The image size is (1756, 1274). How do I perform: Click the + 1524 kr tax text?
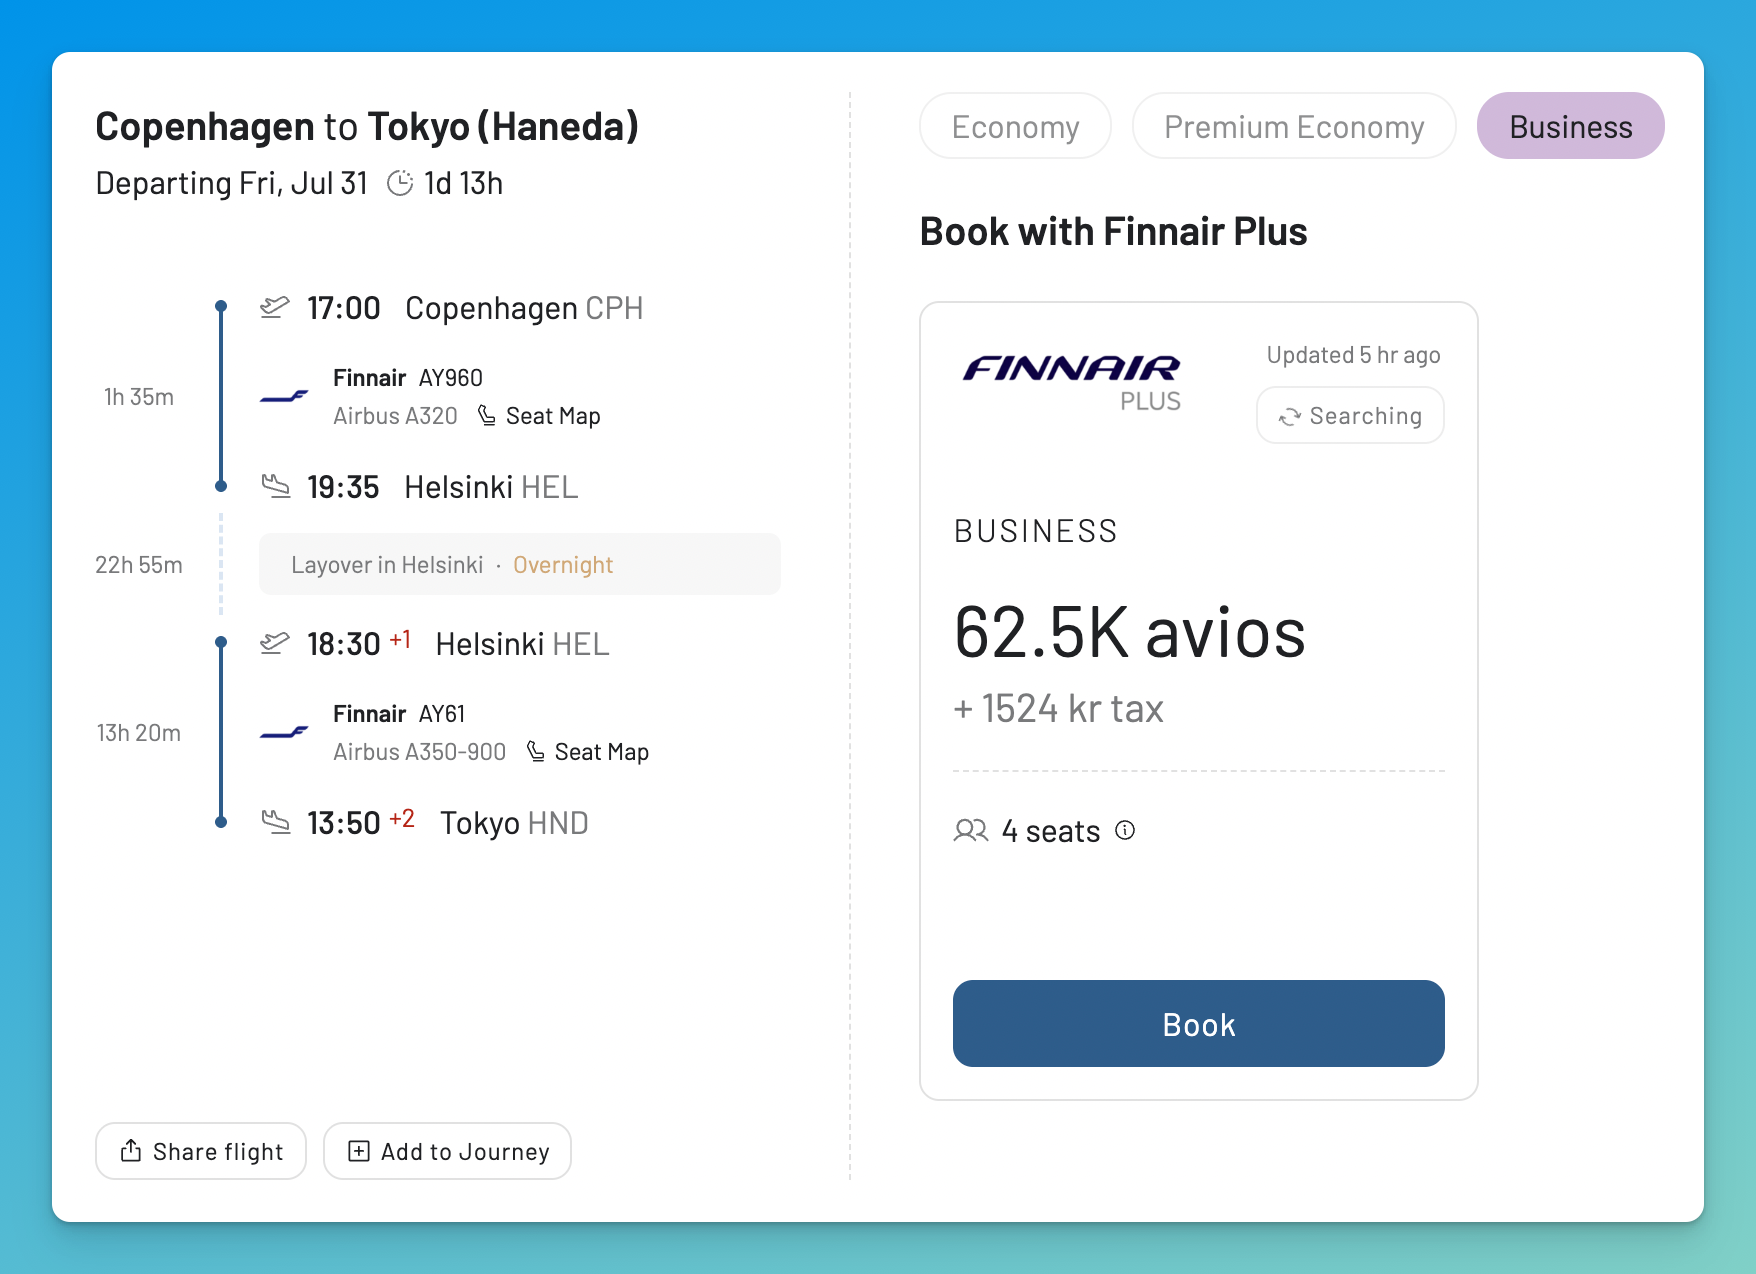1059,709
